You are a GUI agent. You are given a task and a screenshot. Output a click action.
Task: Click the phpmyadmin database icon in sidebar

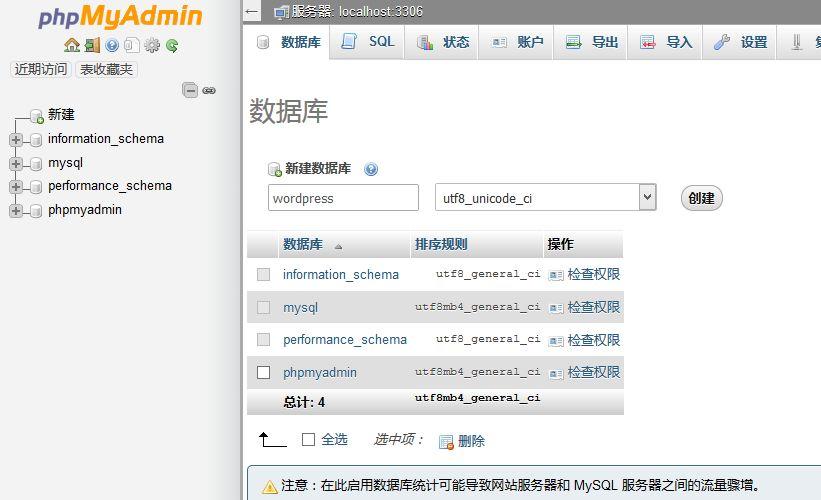click(x=36, y=211)
